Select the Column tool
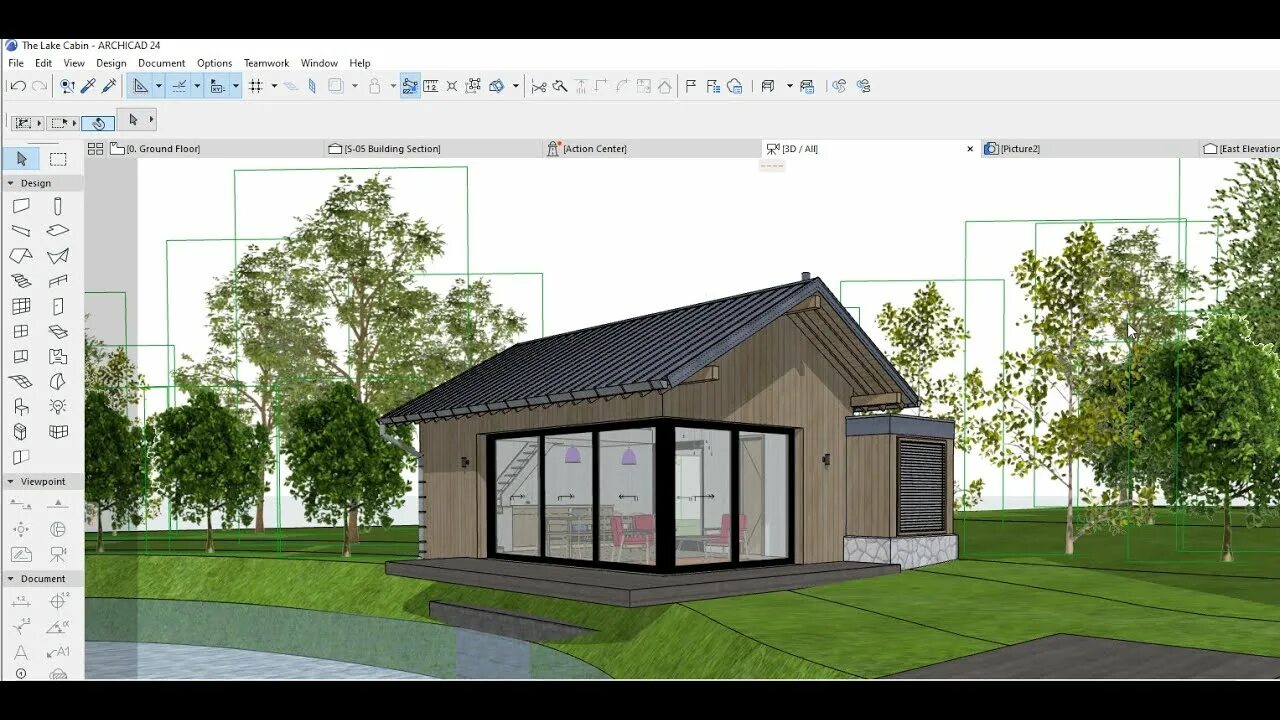The width and height of the screenshot is (1280, 720). click(58, 206)
